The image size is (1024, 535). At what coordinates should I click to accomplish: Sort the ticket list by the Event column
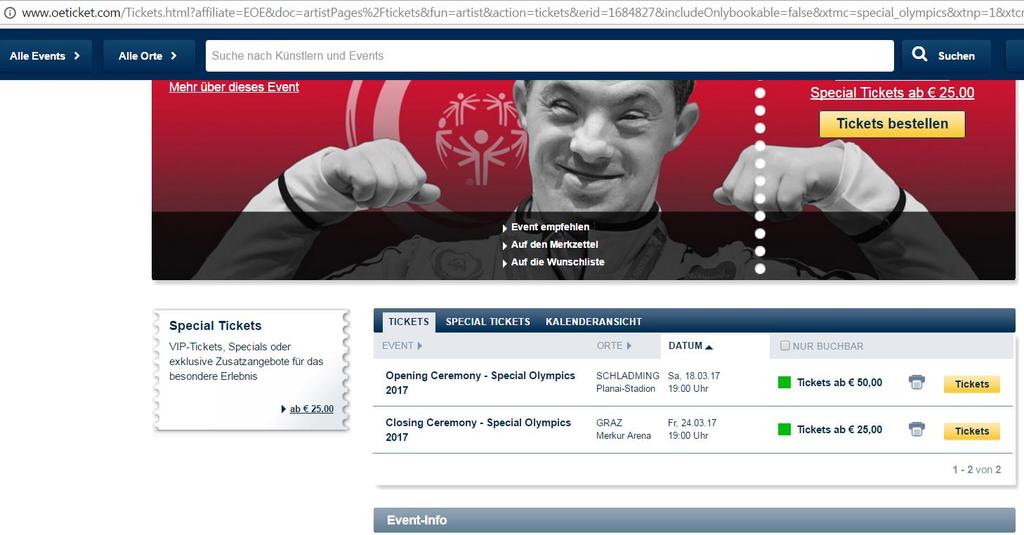[x=402, y=346]
